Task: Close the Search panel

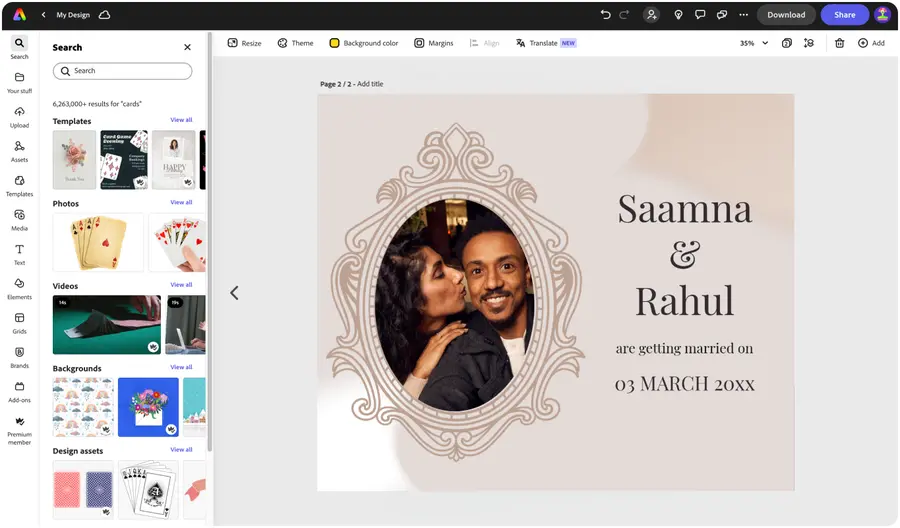Action: [187, 47]
